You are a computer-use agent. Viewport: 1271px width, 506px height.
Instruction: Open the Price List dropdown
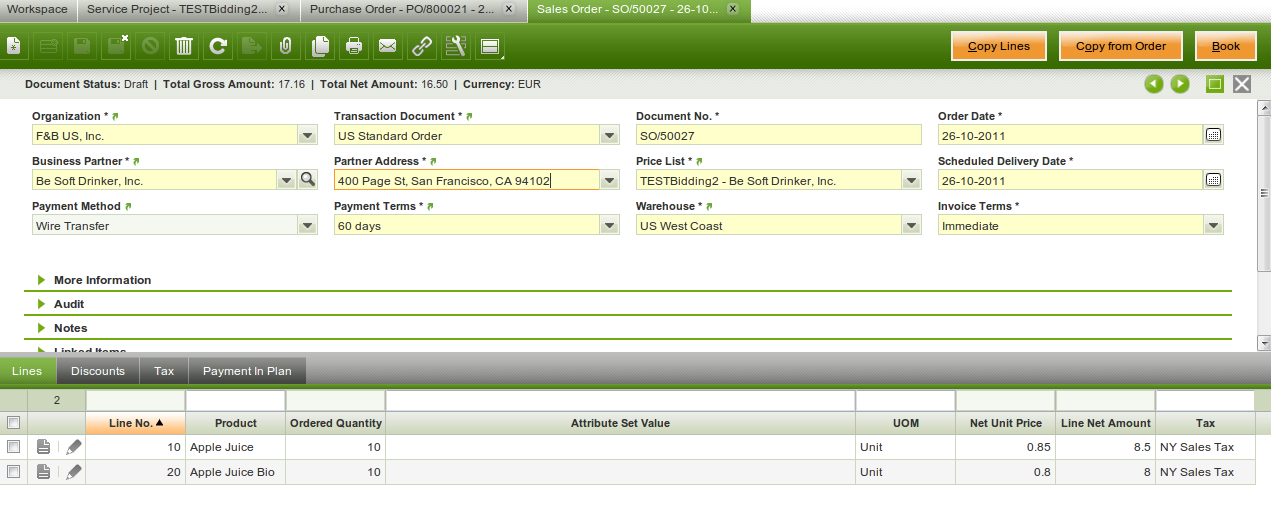click(911, 181)
